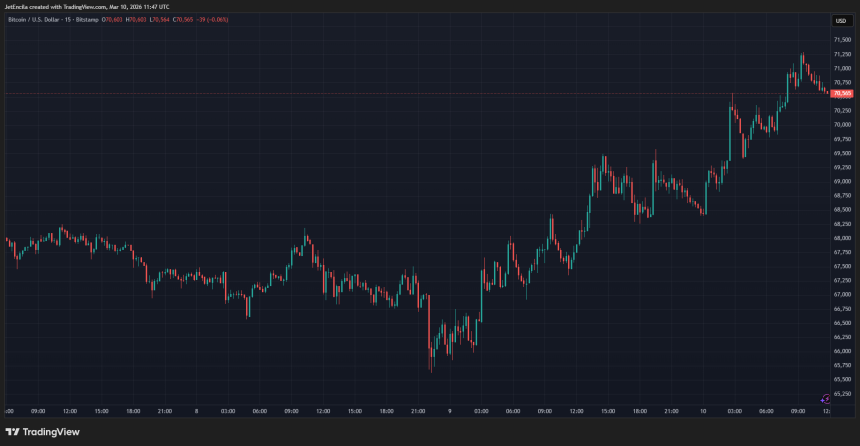Click the −39 (−0.06%) change value
This screenshot has width=860, height=446.
coord(214,19)
